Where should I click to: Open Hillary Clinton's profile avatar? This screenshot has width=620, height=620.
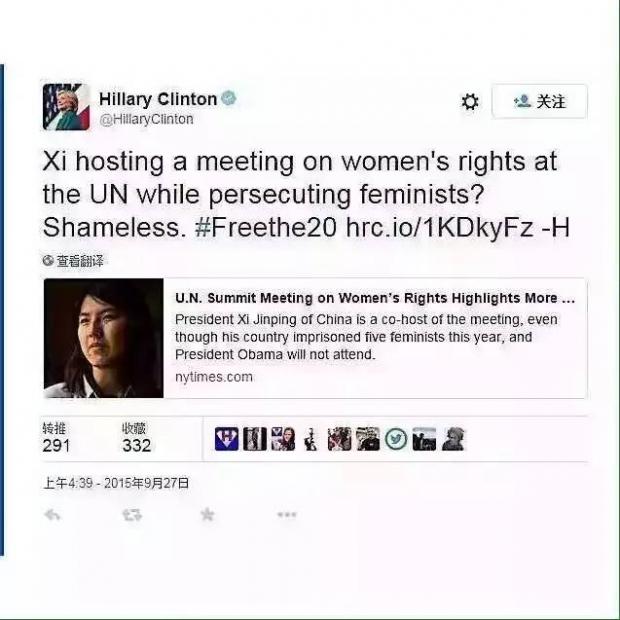click(66, 107)
